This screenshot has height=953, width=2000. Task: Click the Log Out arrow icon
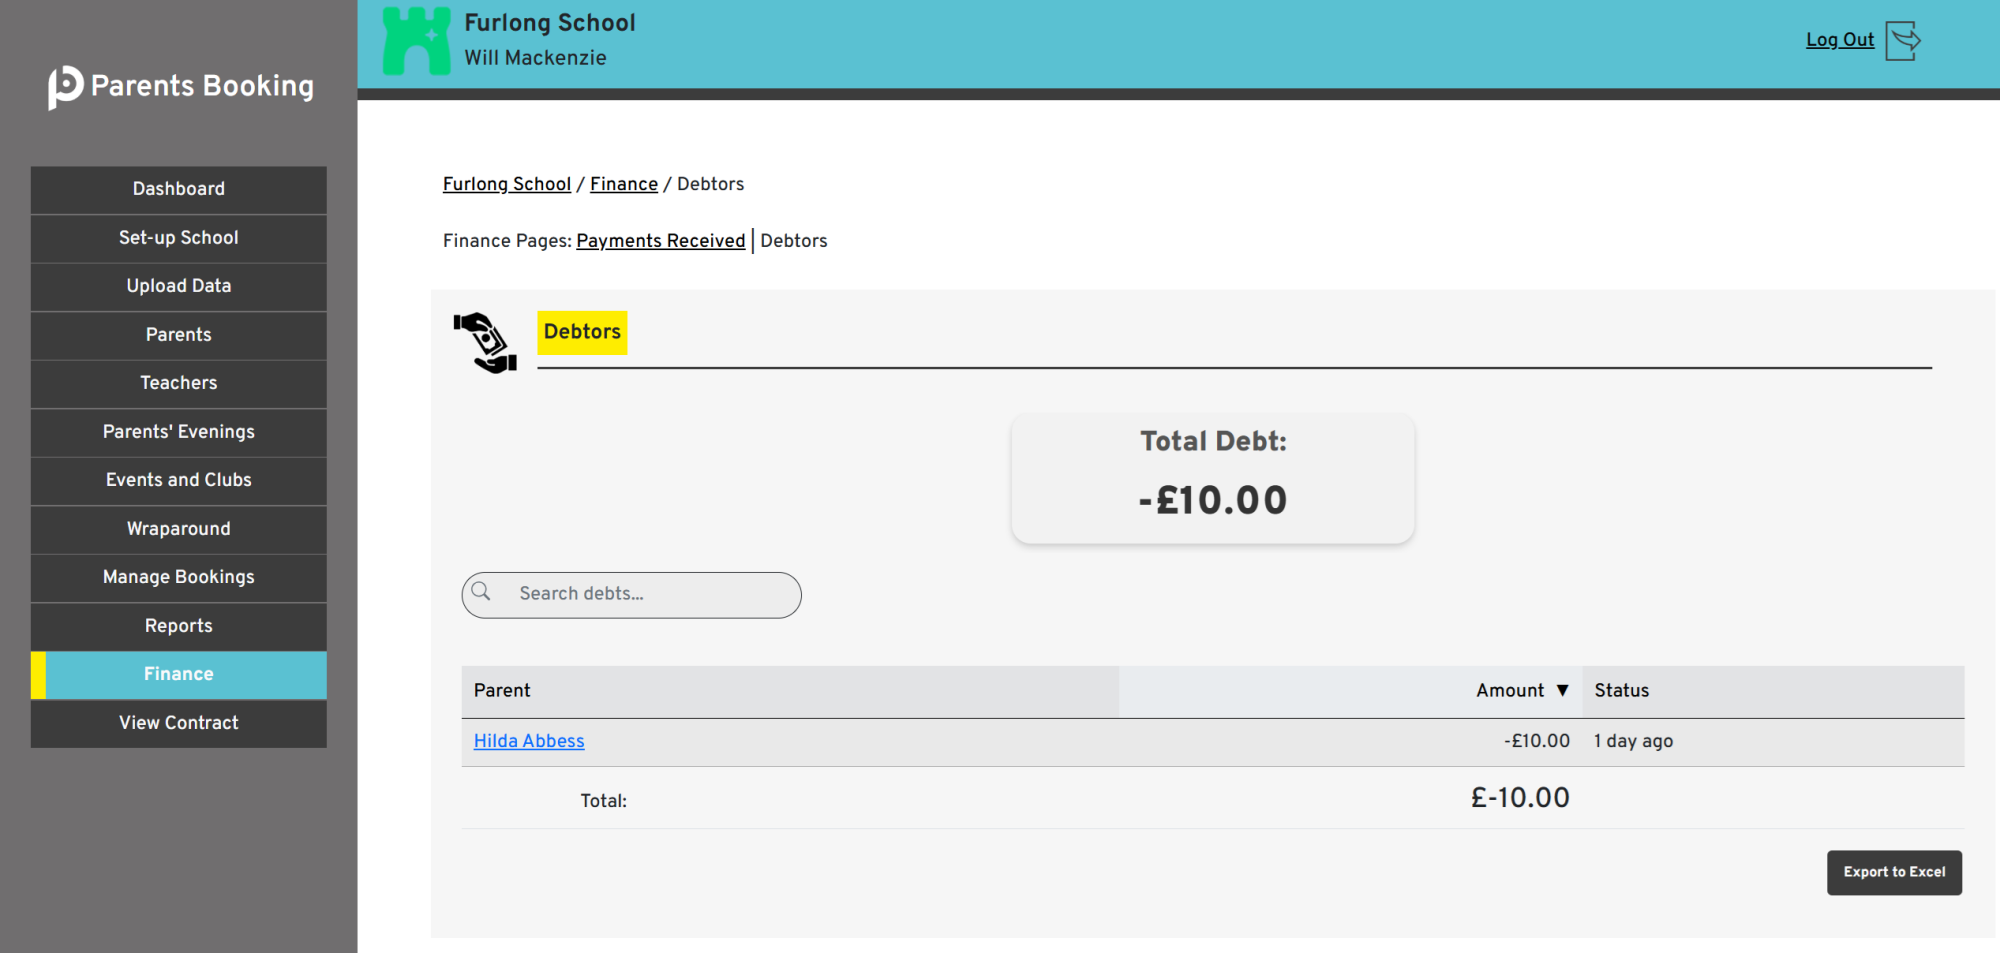[x=1902, y=41]
